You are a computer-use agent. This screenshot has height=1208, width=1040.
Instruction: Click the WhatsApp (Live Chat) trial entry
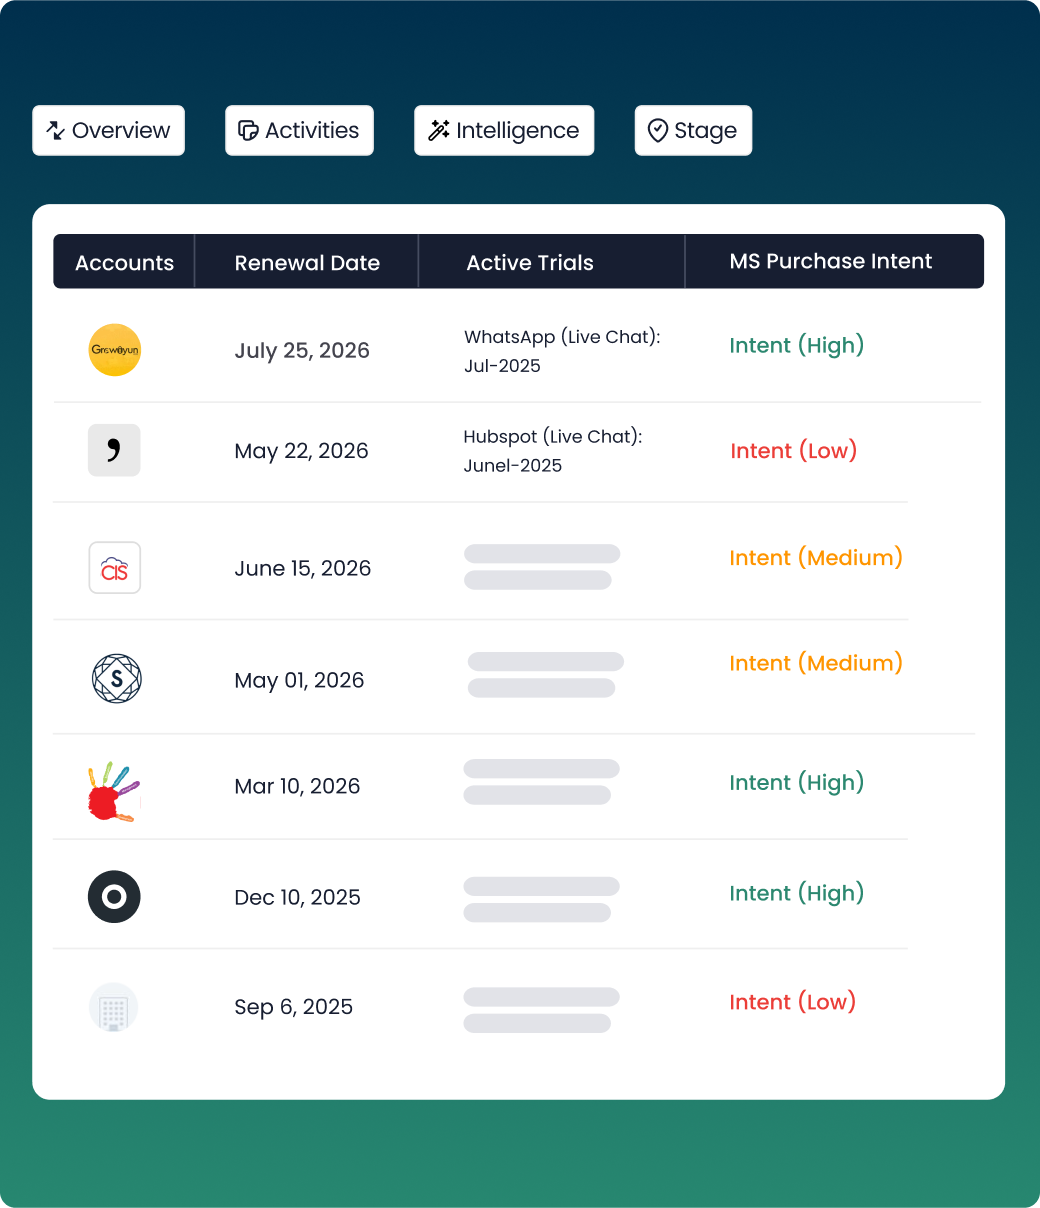click(561, 350)
